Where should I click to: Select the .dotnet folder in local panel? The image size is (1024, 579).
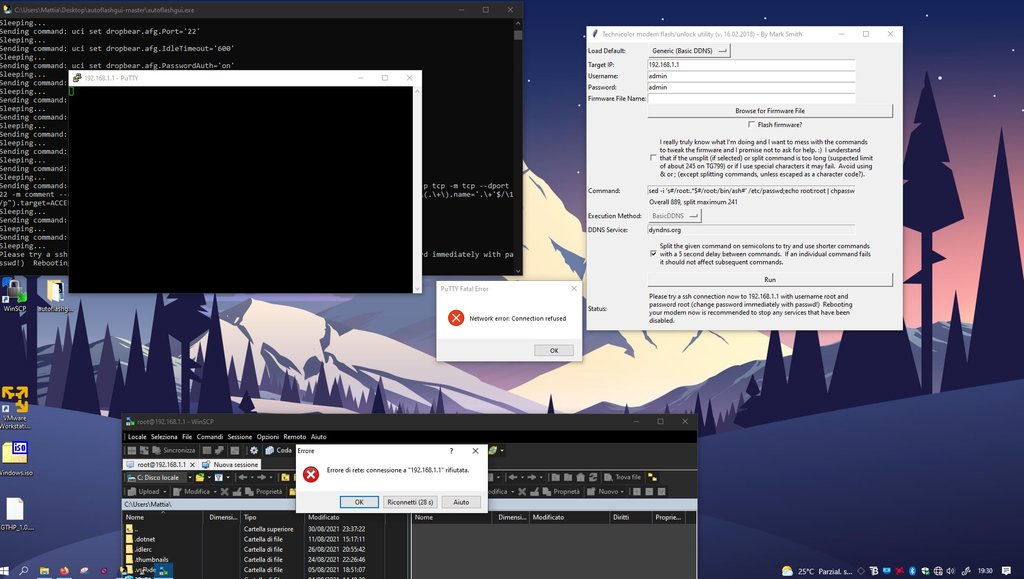pyautogui.click(x=145, y=539)
